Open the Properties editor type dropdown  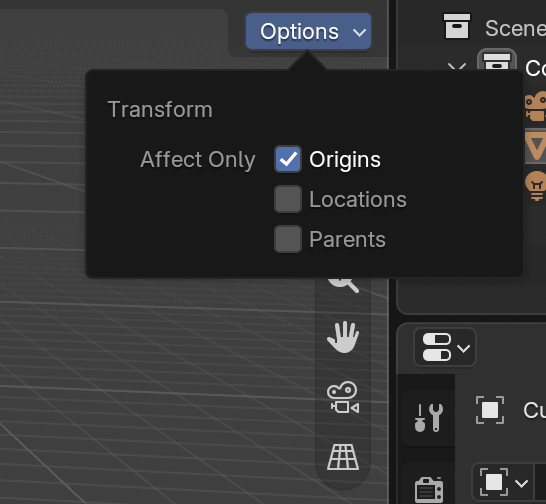[x=445, y=347]
